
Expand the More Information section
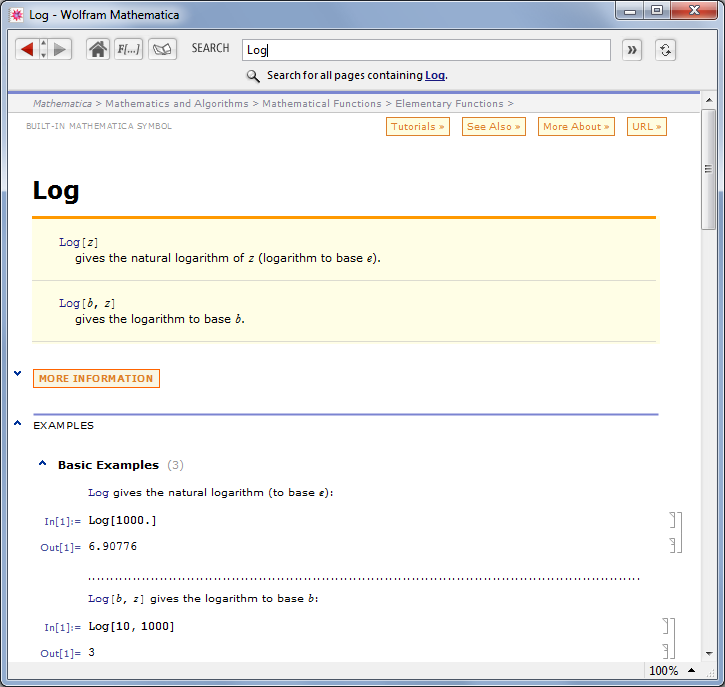(96, 378)
